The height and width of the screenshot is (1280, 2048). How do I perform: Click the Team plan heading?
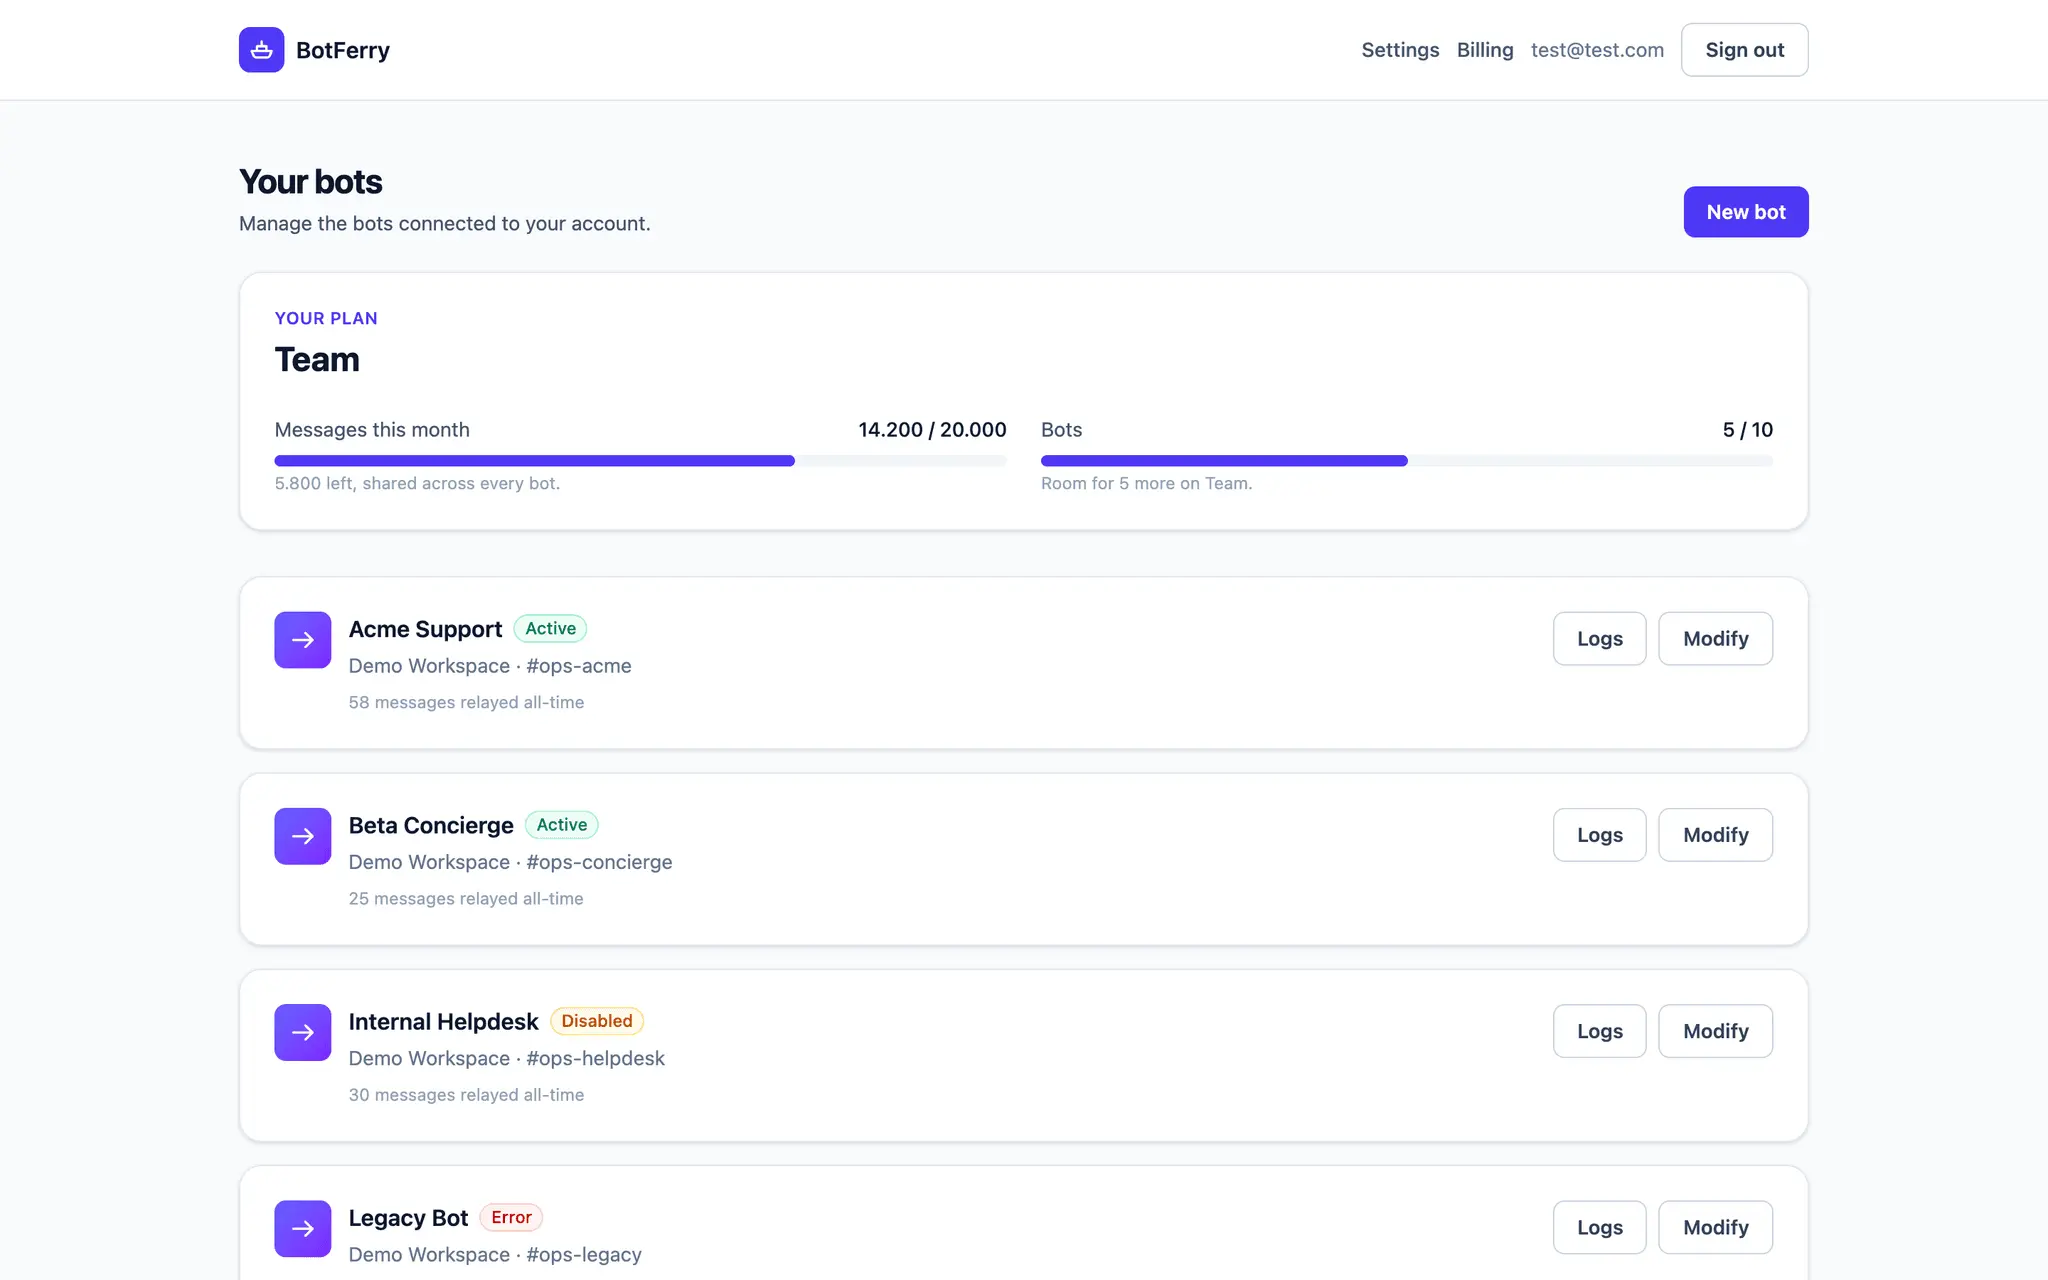(317, 360)
